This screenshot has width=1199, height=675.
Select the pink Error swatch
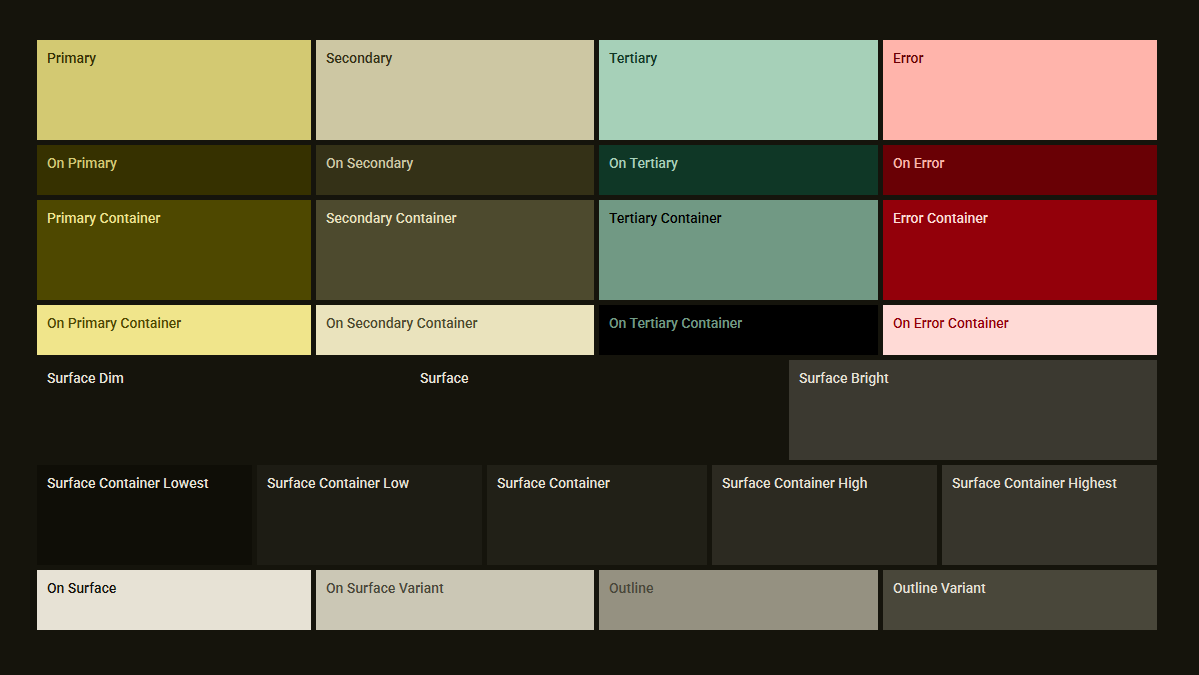tap(1019, 90)
